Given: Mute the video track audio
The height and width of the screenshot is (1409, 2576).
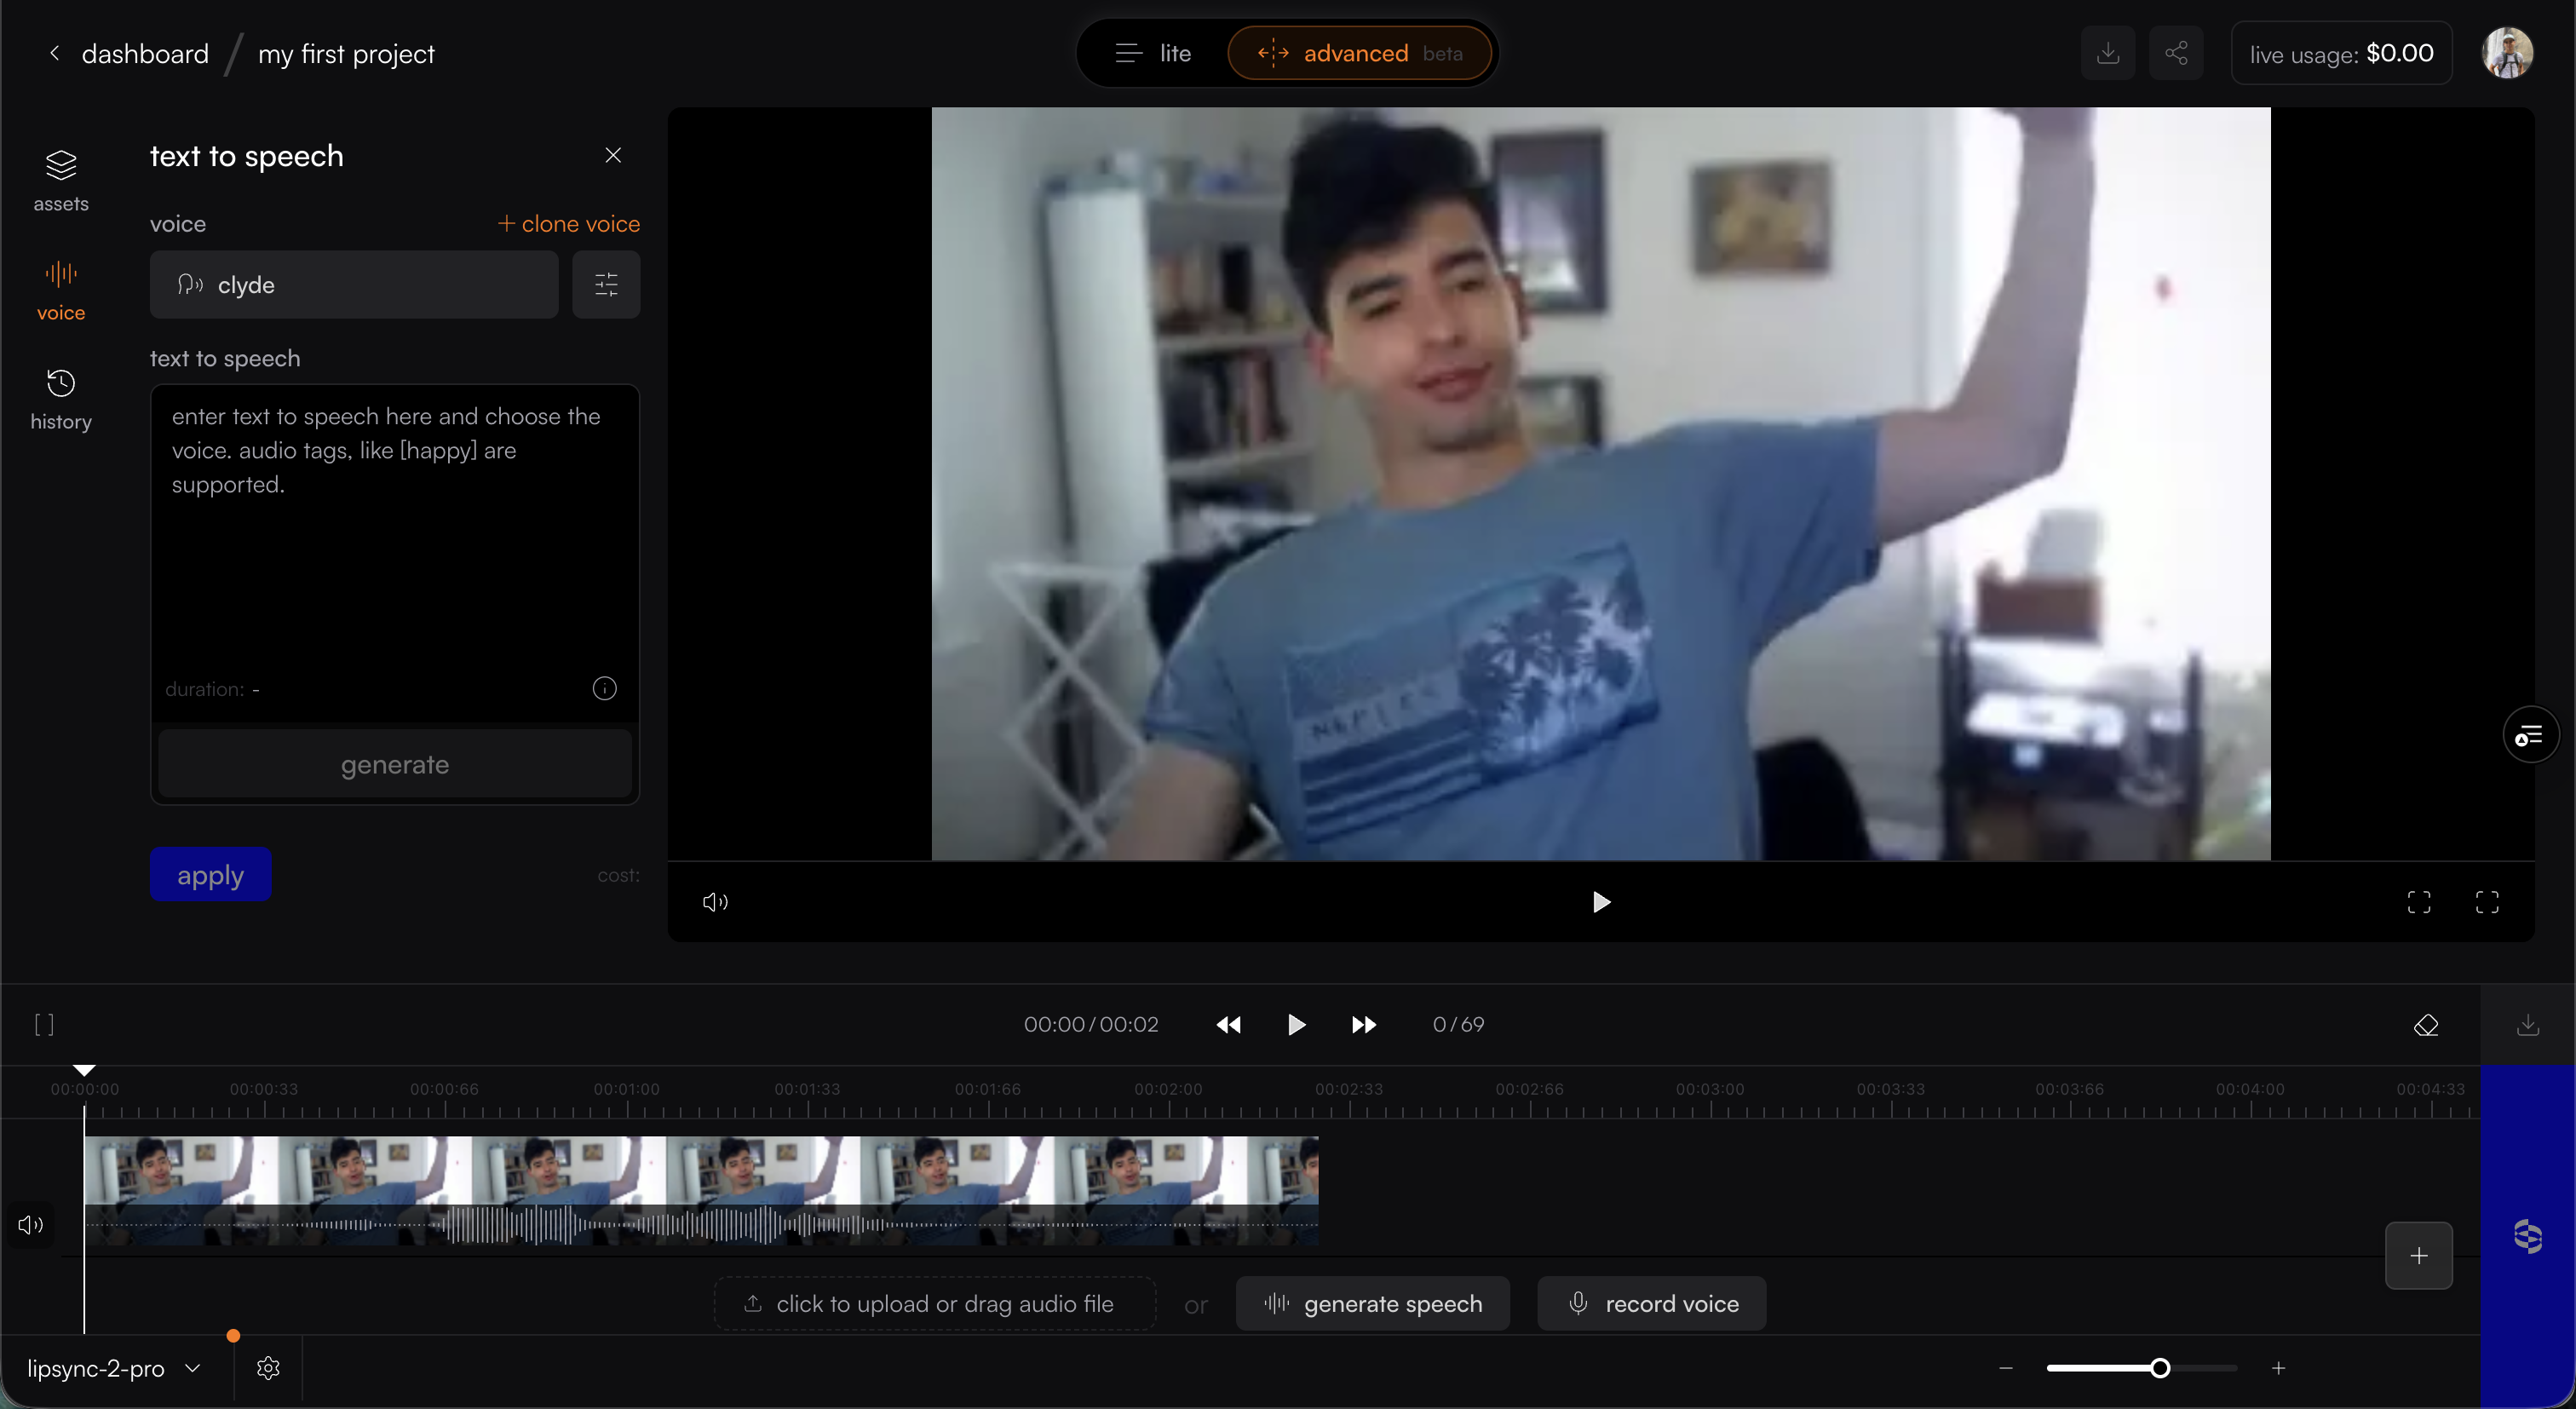Looking at the screenshot, I should click(x=31, y=1225).
